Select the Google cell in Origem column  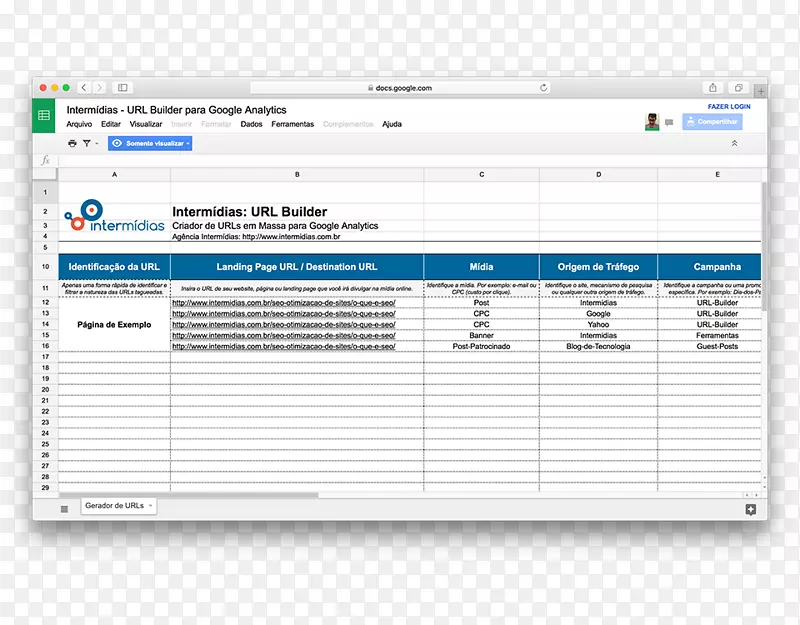[598, 314]
